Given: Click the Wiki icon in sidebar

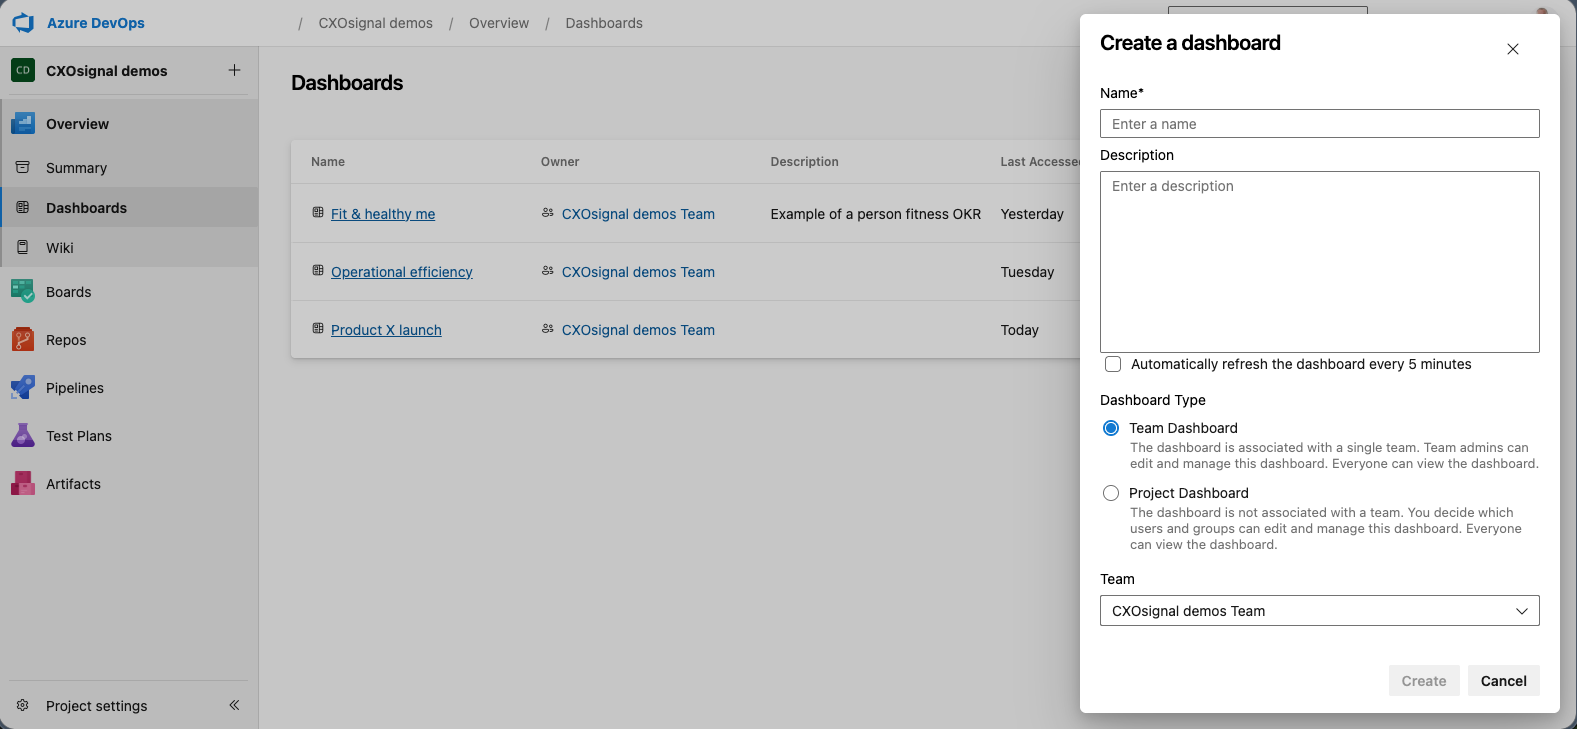Looking at the screenshot, I should tap(23, 247).
